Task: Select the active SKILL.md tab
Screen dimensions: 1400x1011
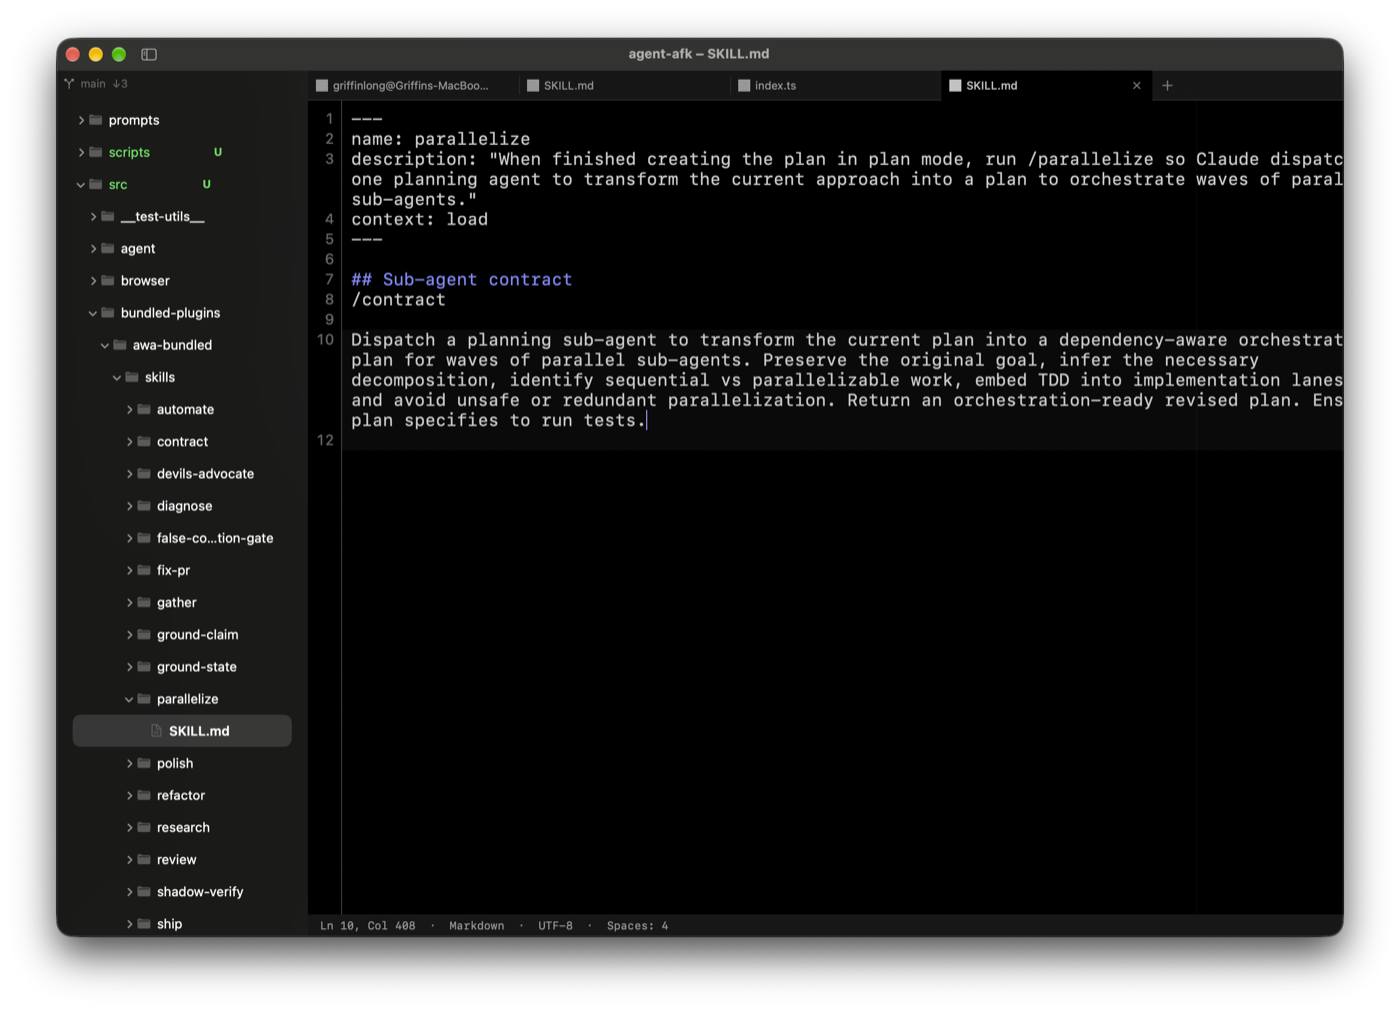Action: click(x=1046, y=86)
